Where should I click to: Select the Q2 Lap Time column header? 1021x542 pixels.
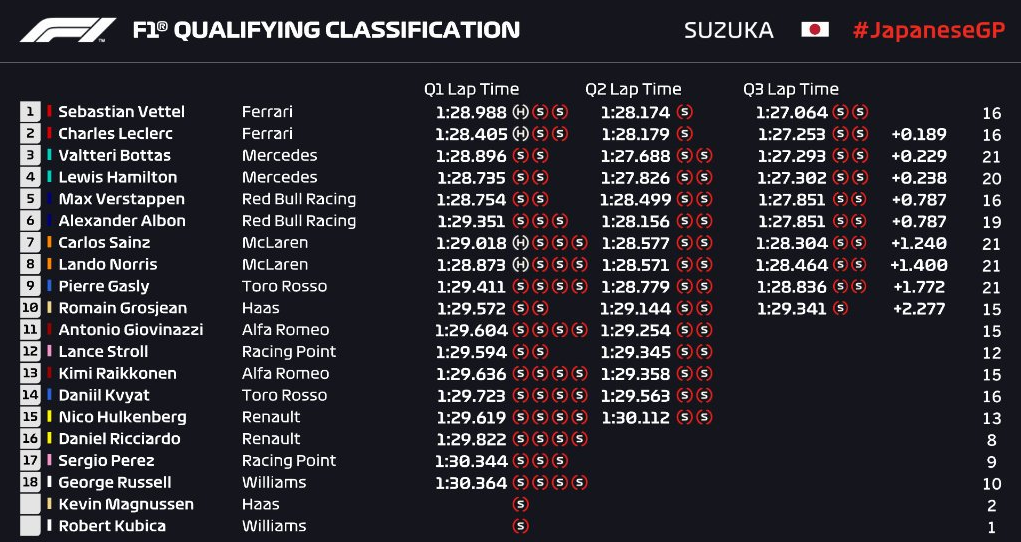click(633, 89)
